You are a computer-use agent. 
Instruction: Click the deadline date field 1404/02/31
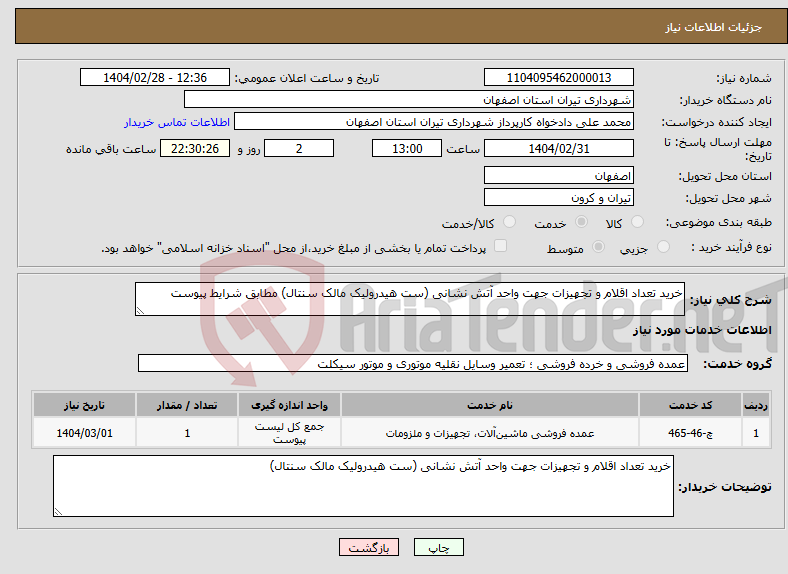[558, 148]
